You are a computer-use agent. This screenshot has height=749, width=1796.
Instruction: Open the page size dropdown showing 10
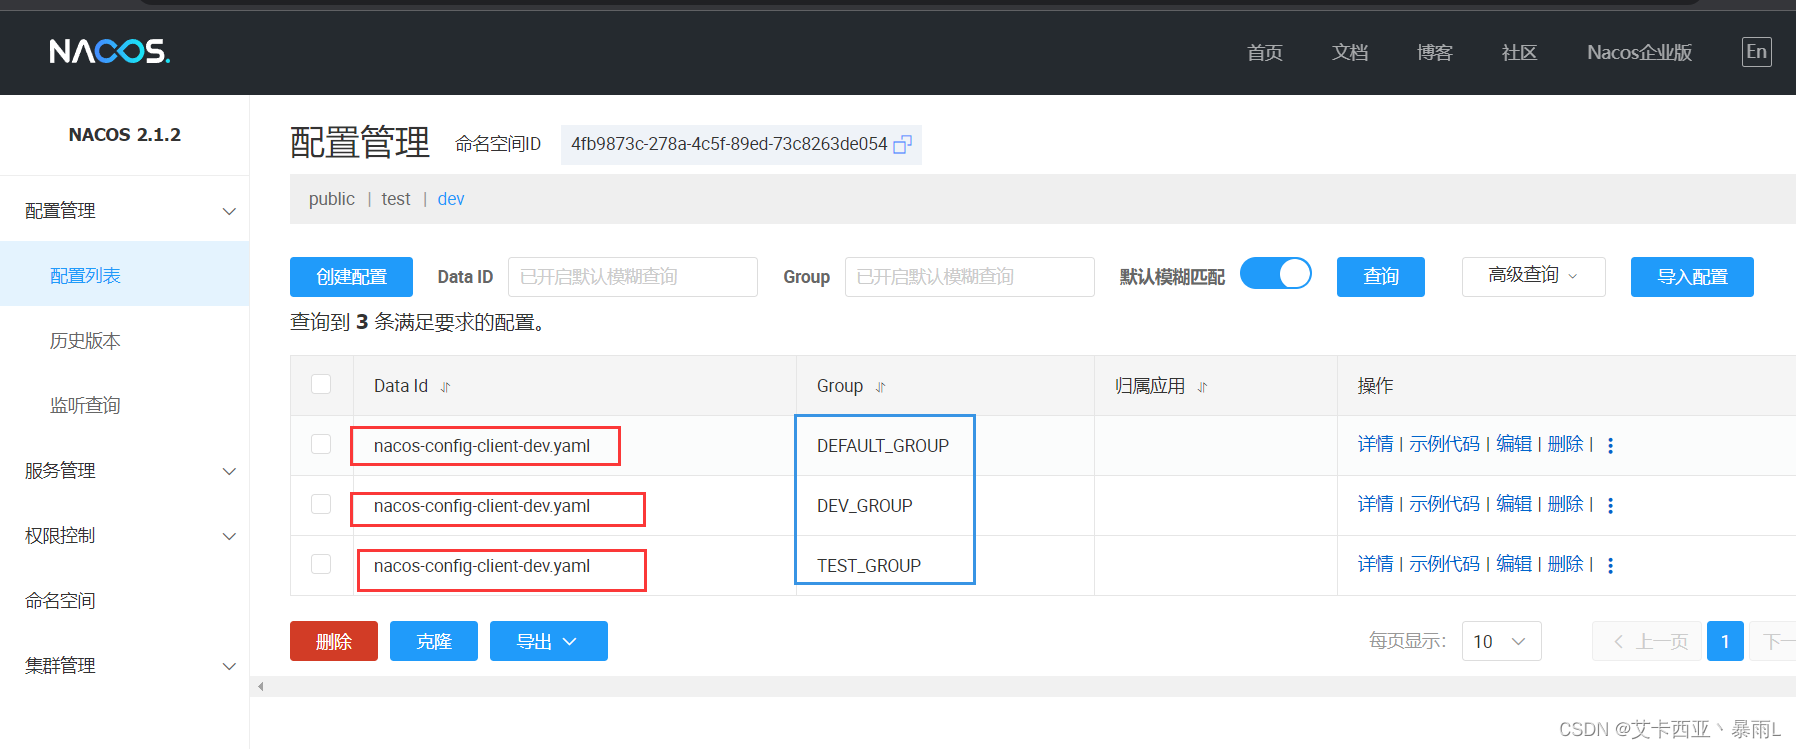[1501, 641]
